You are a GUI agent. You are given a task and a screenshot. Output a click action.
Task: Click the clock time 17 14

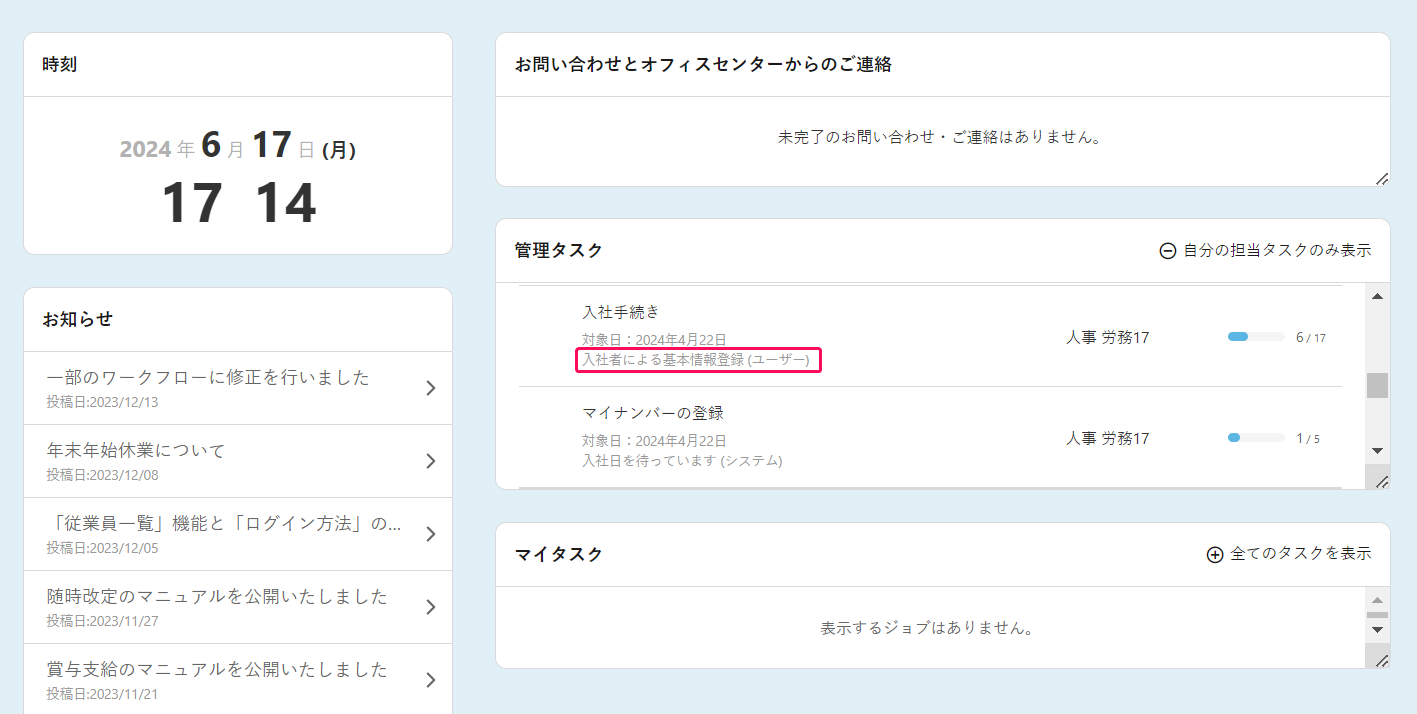point(238,203)
